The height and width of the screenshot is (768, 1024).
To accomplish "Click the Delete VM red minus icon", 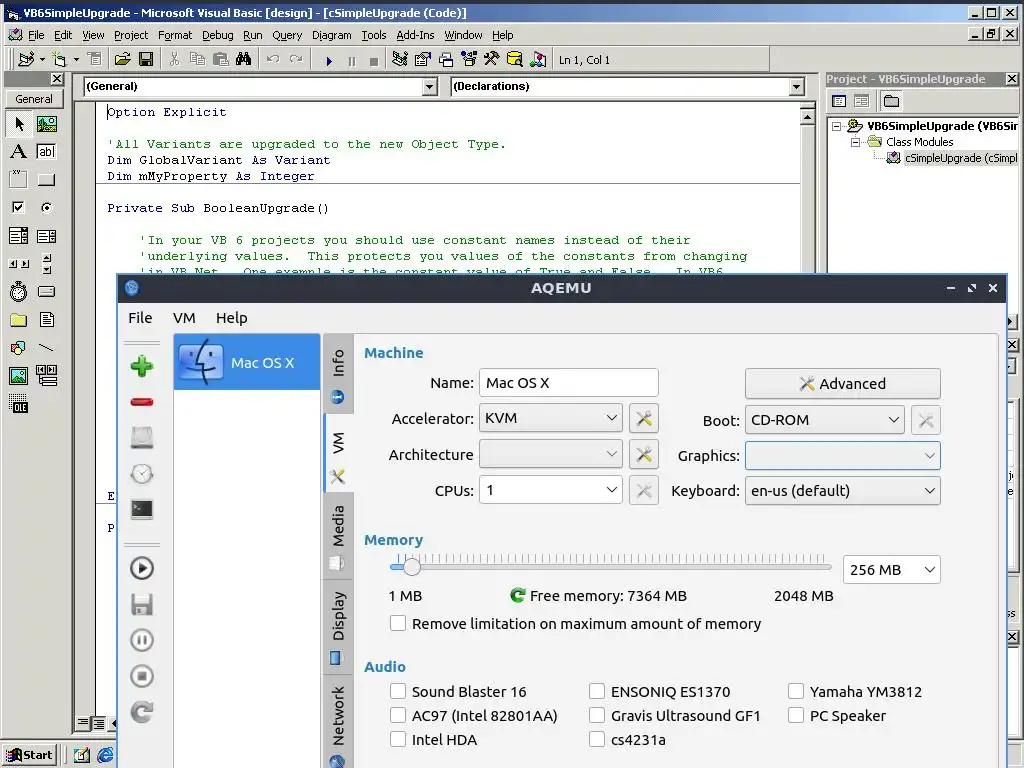I will (x=142, y=402).
